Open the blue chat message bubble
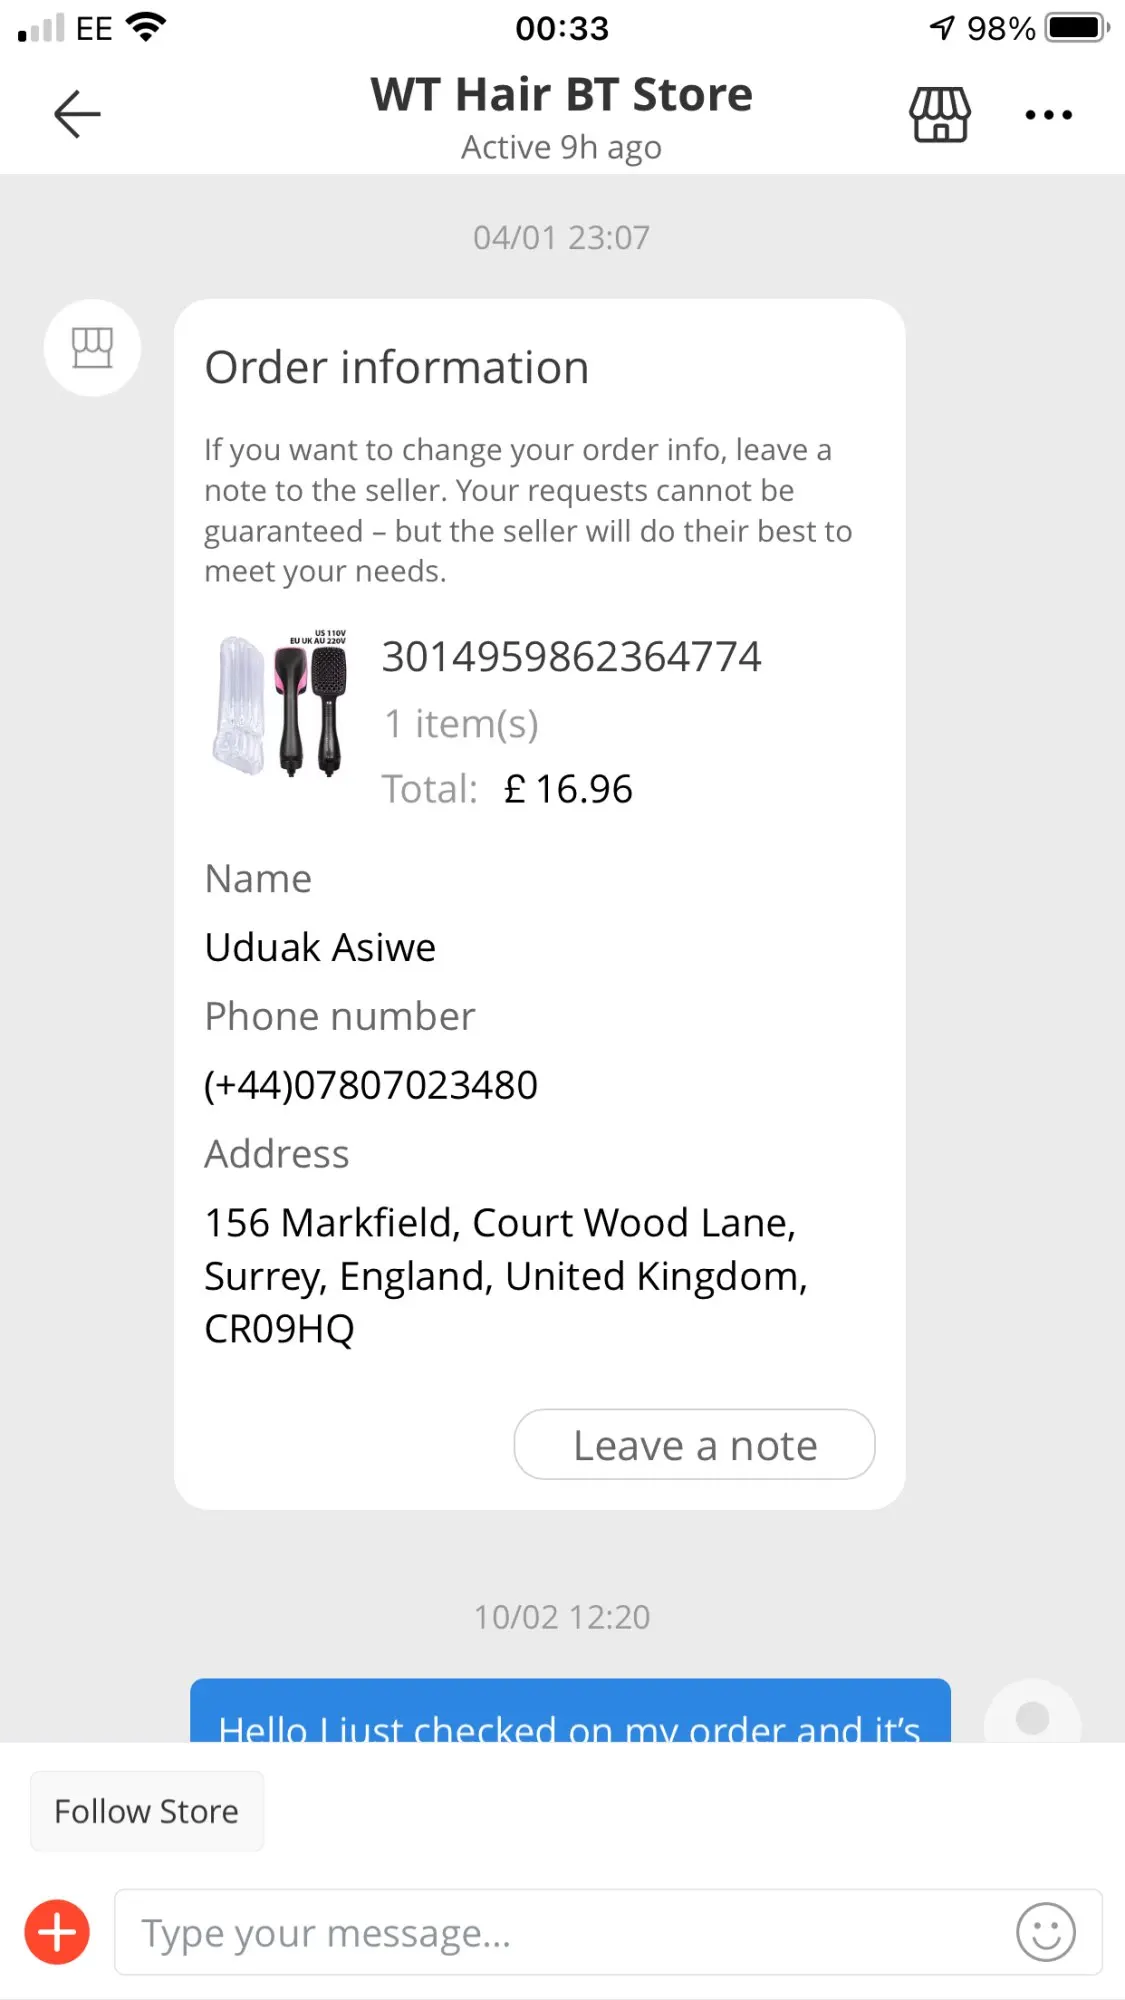The width and height of the screenshot is (1125, 2000). [x=570, y=1712]
